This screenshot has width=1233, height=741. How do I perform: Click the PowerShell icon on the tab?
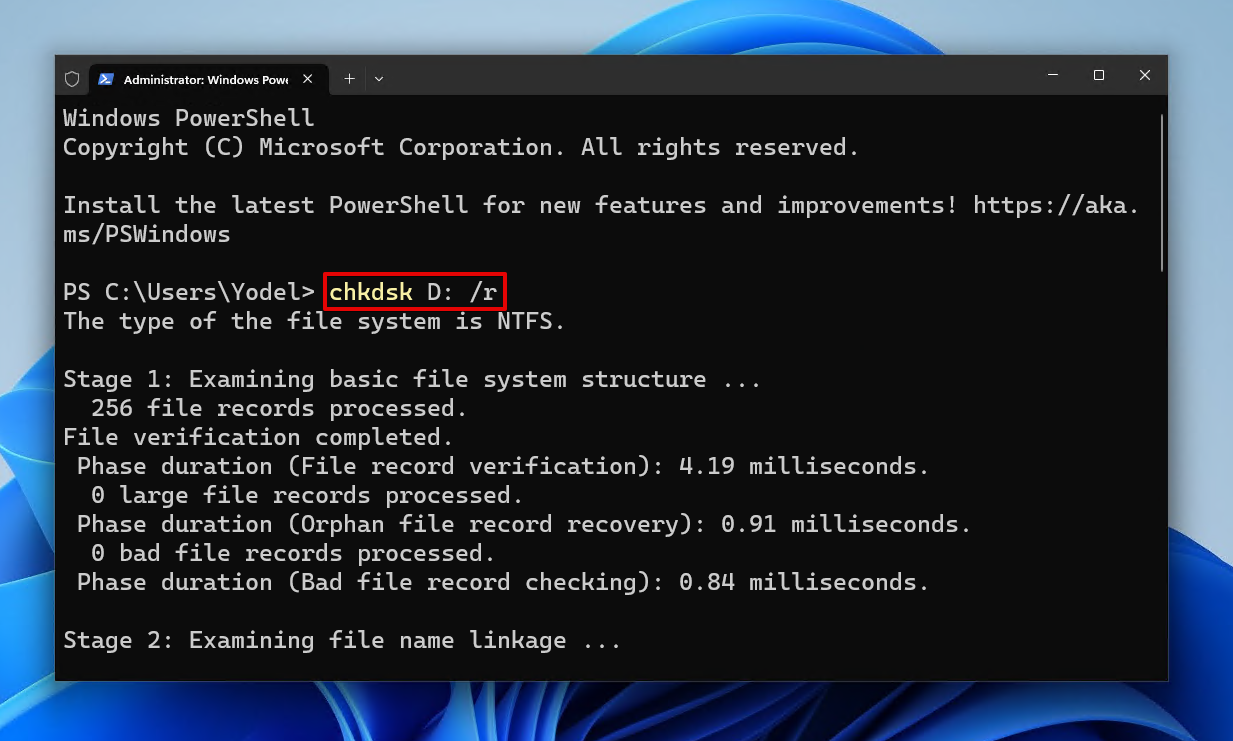tap(105, 78)
